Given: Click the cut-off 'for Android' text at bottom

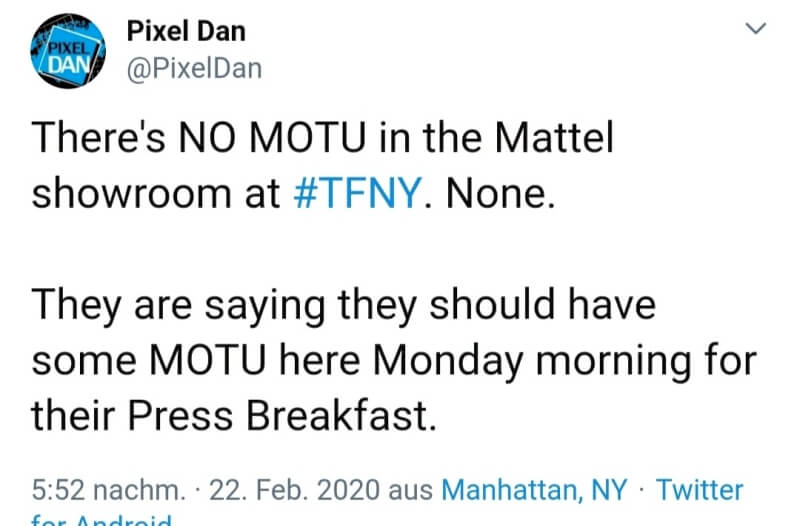Looking at the screenshot, I should [102, 519].
